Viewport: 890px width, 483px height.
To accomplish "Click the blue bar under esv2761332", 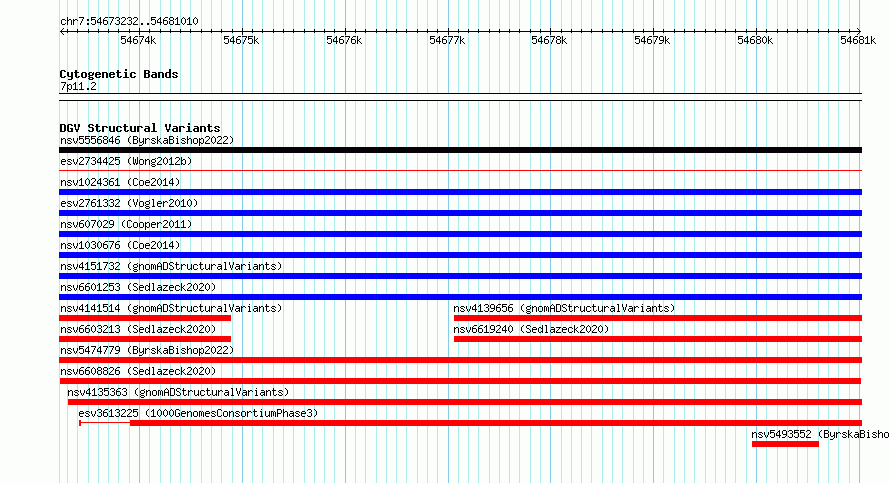I will [x=460, y=213].
